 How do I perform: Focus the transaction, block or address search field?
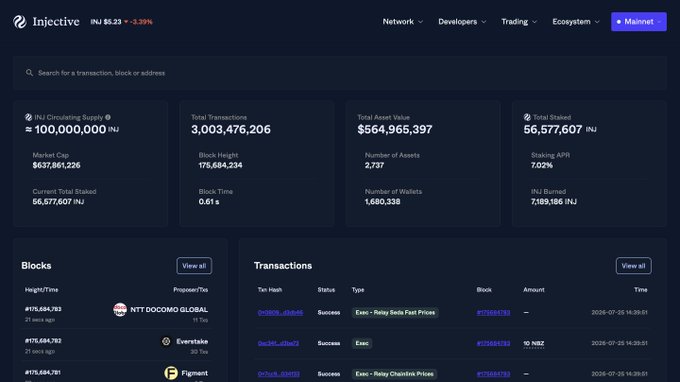[x=340, y=73]
